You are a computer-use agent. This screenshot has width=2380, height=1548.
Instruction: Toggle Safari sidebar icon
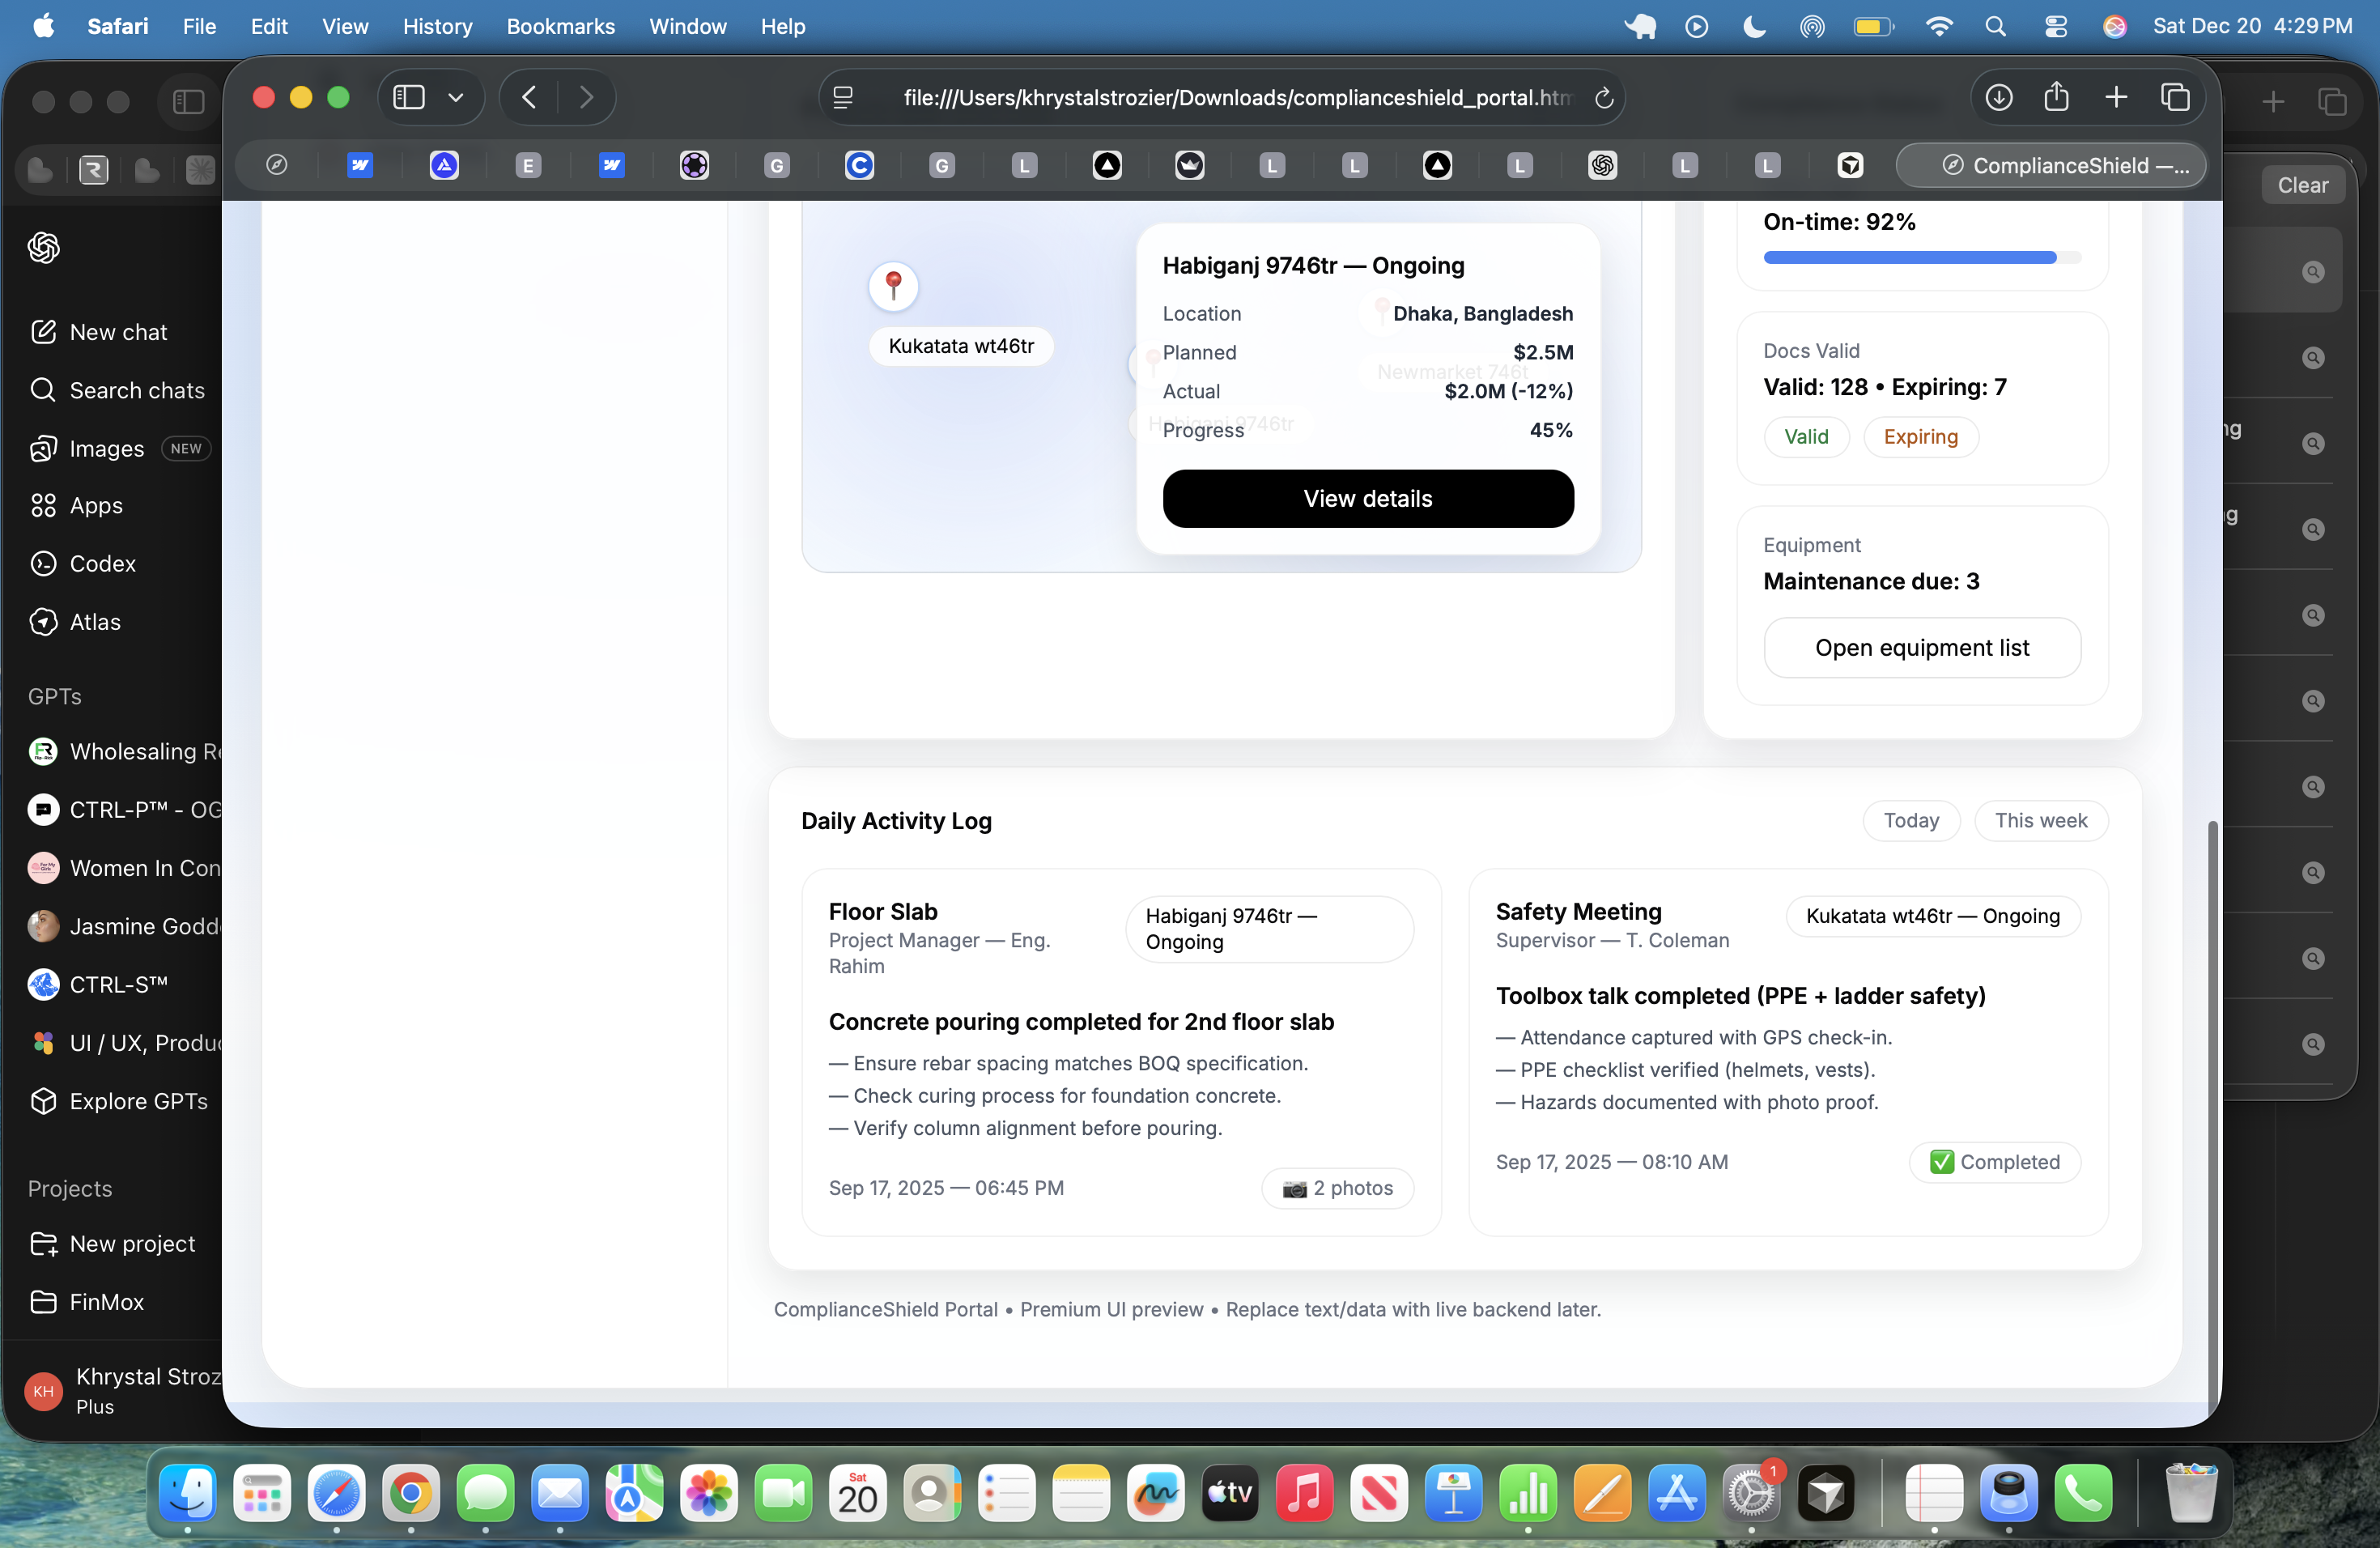pos(409,98)
